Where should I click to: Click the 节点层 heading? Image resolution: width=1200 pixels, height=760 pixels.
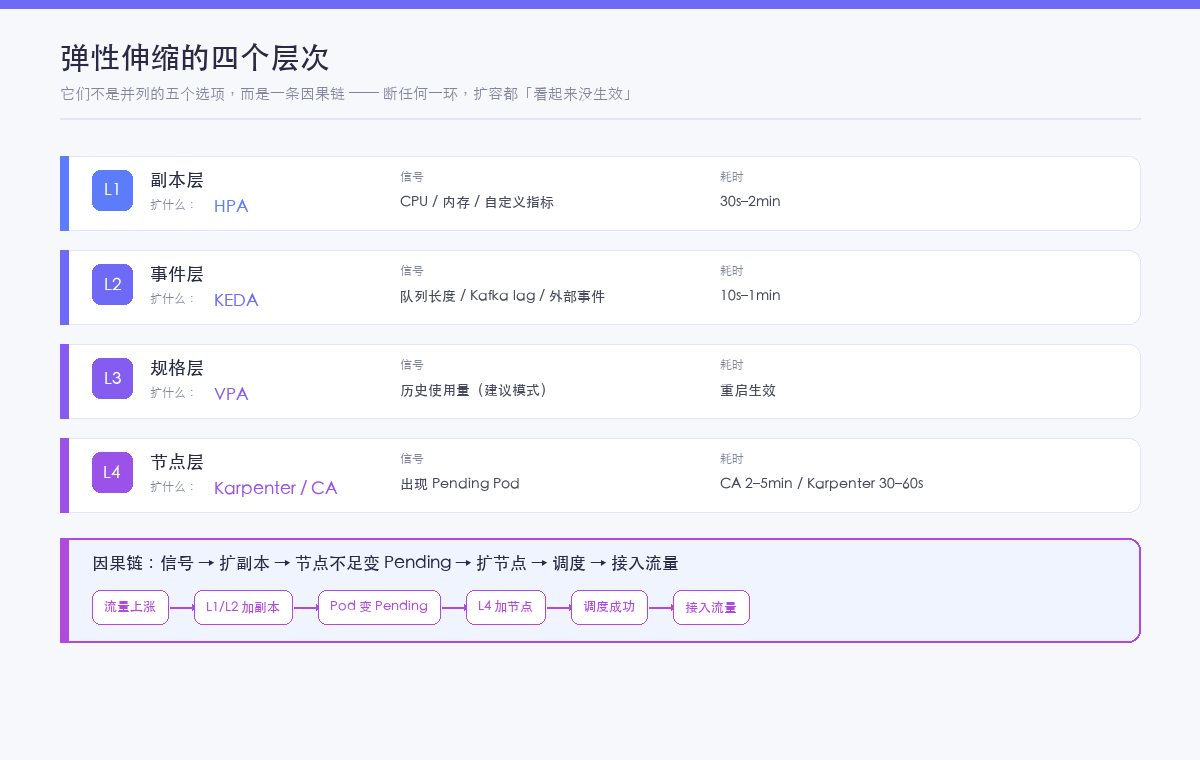click(x=177, y=462)
